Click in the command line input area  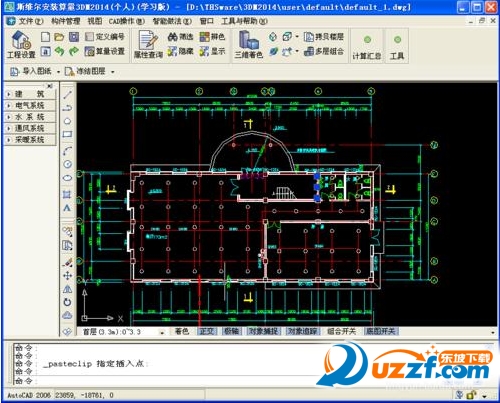167,380
